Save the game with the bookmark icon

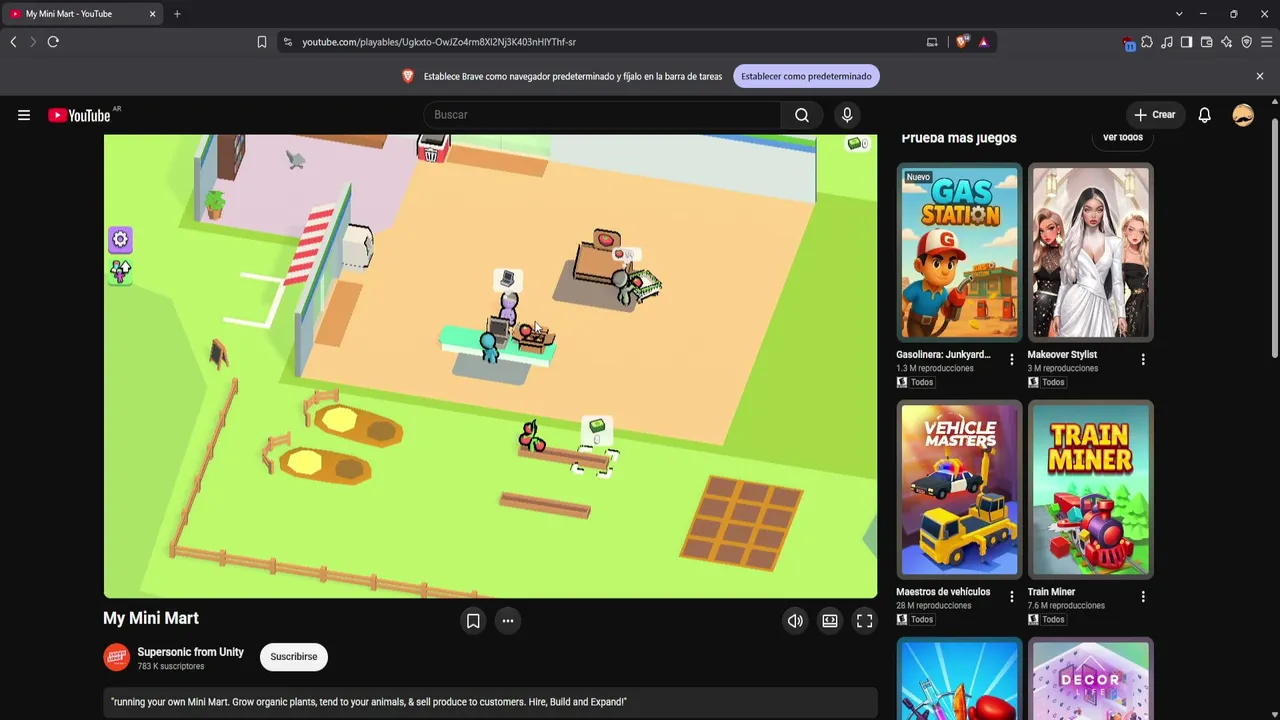coord(473,621)
